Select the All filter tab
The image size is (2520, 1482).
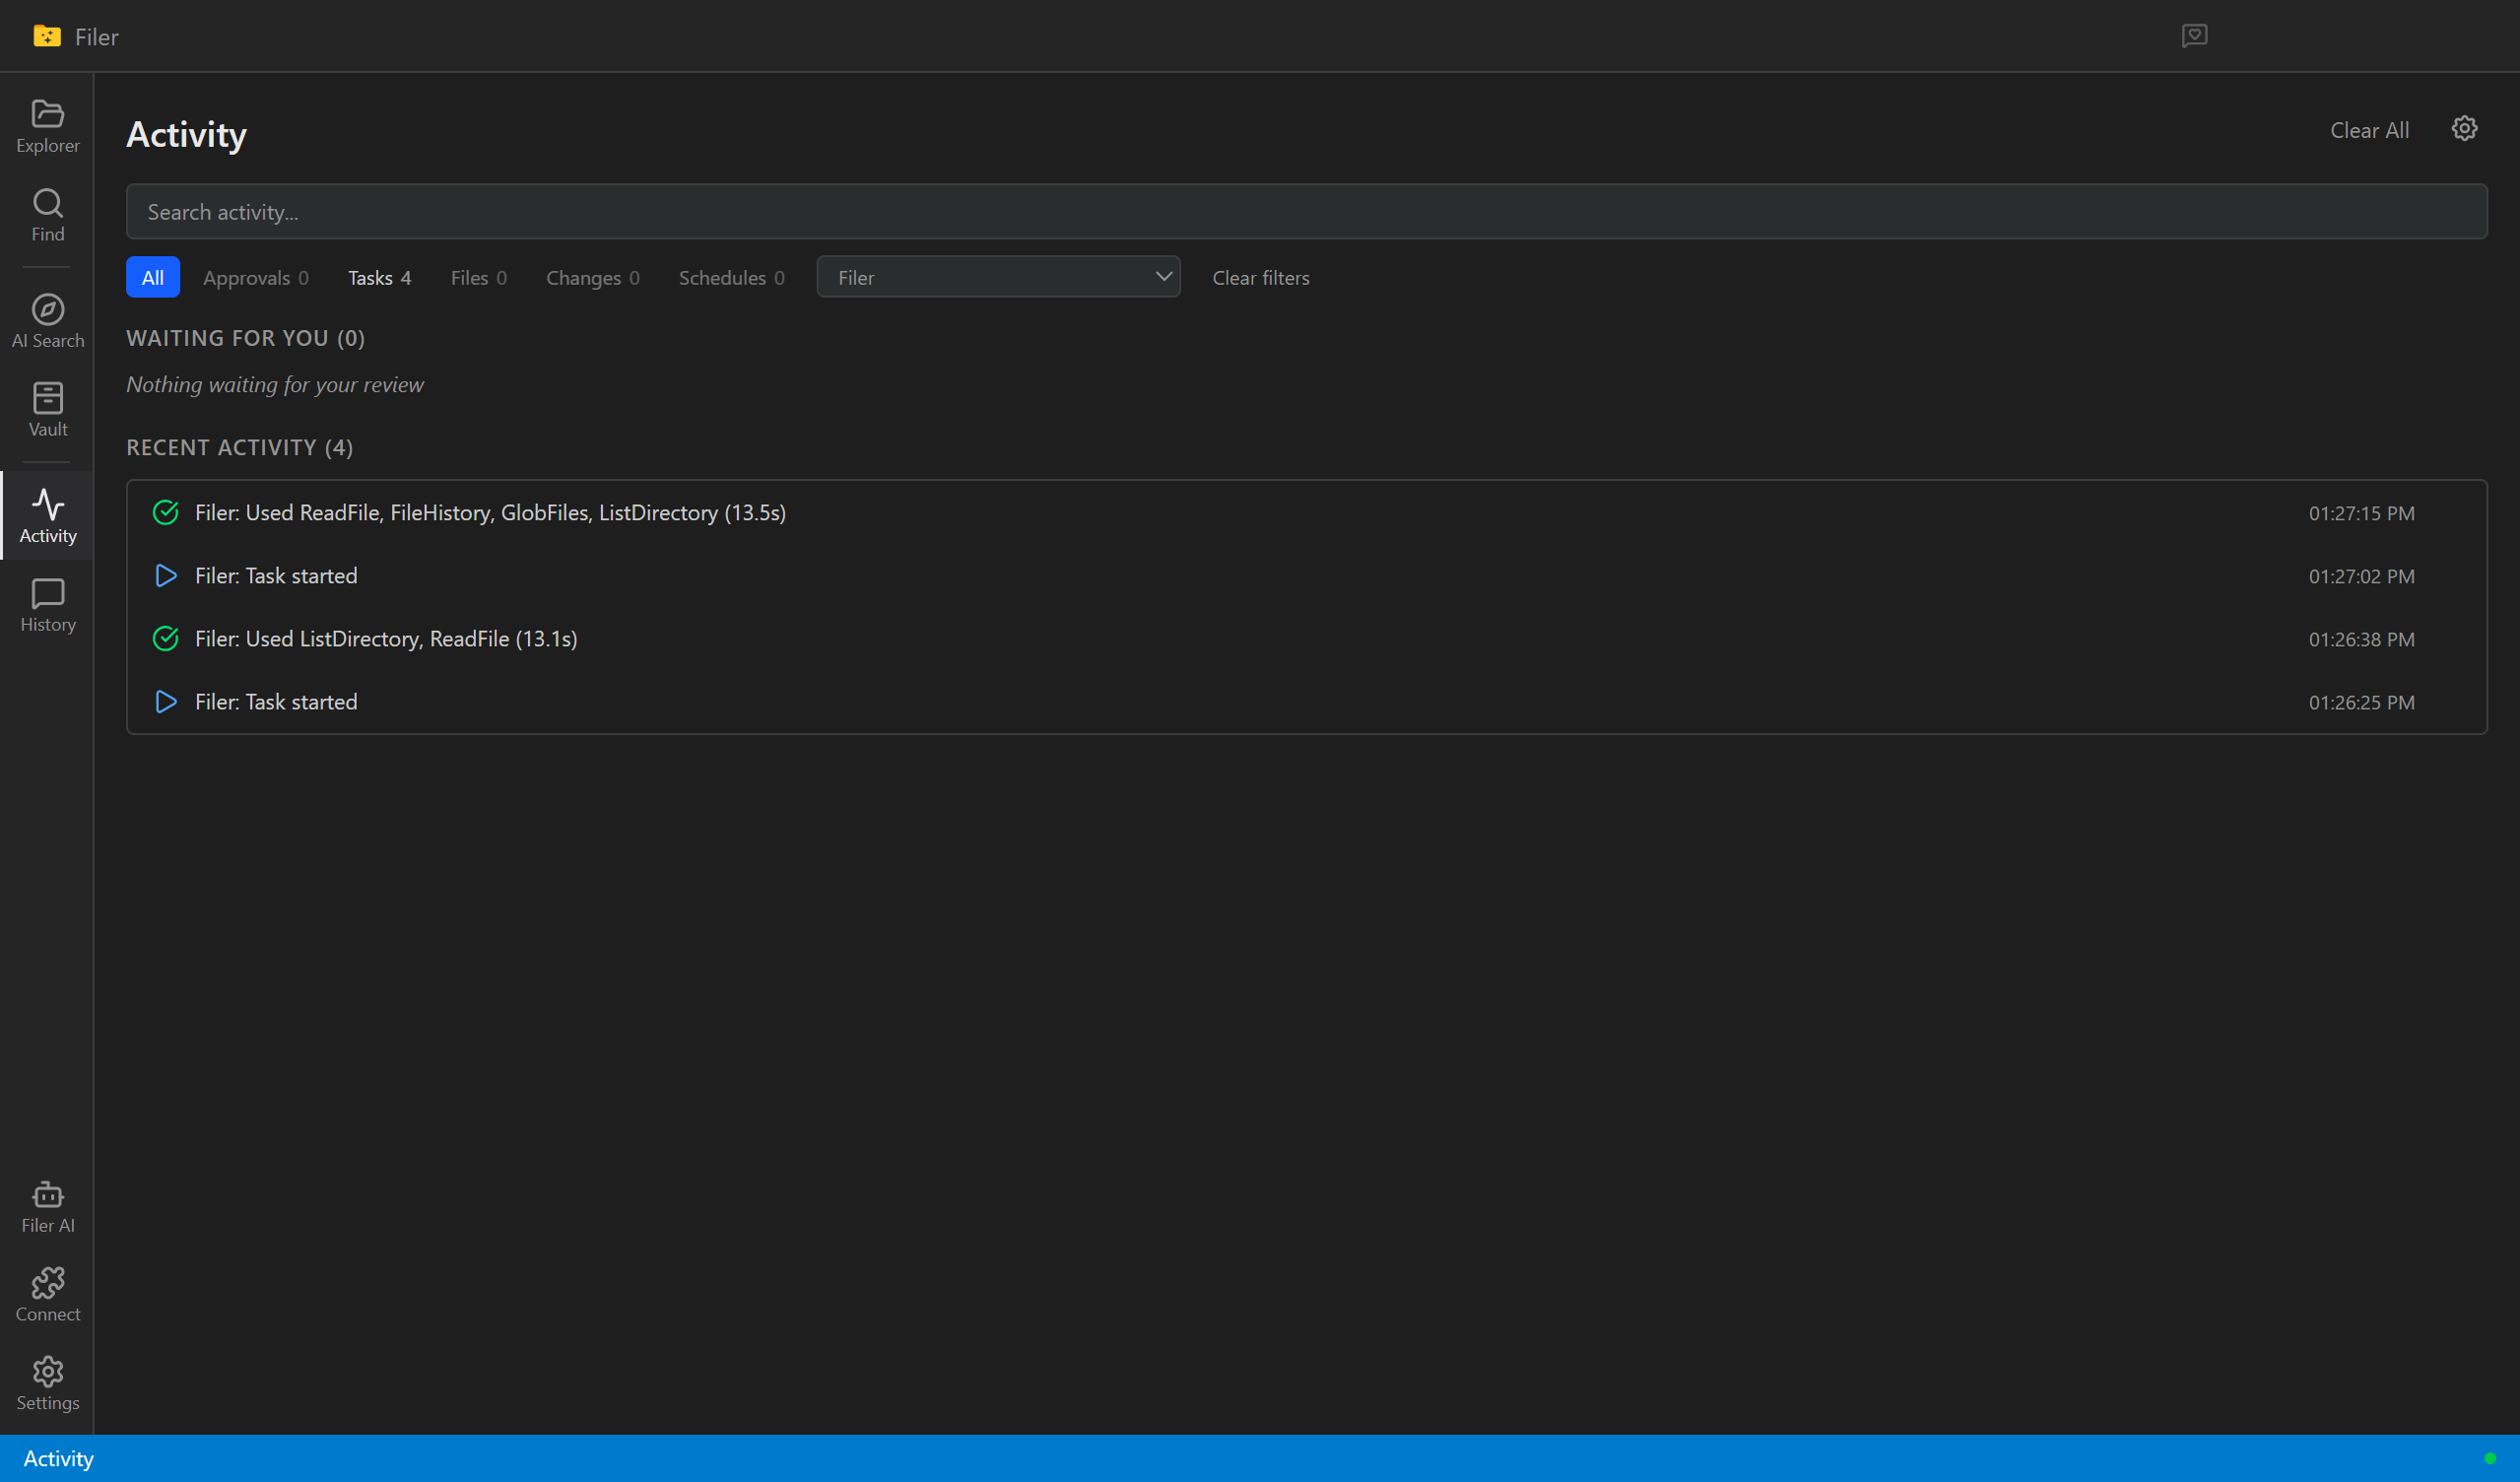(153, 278)
